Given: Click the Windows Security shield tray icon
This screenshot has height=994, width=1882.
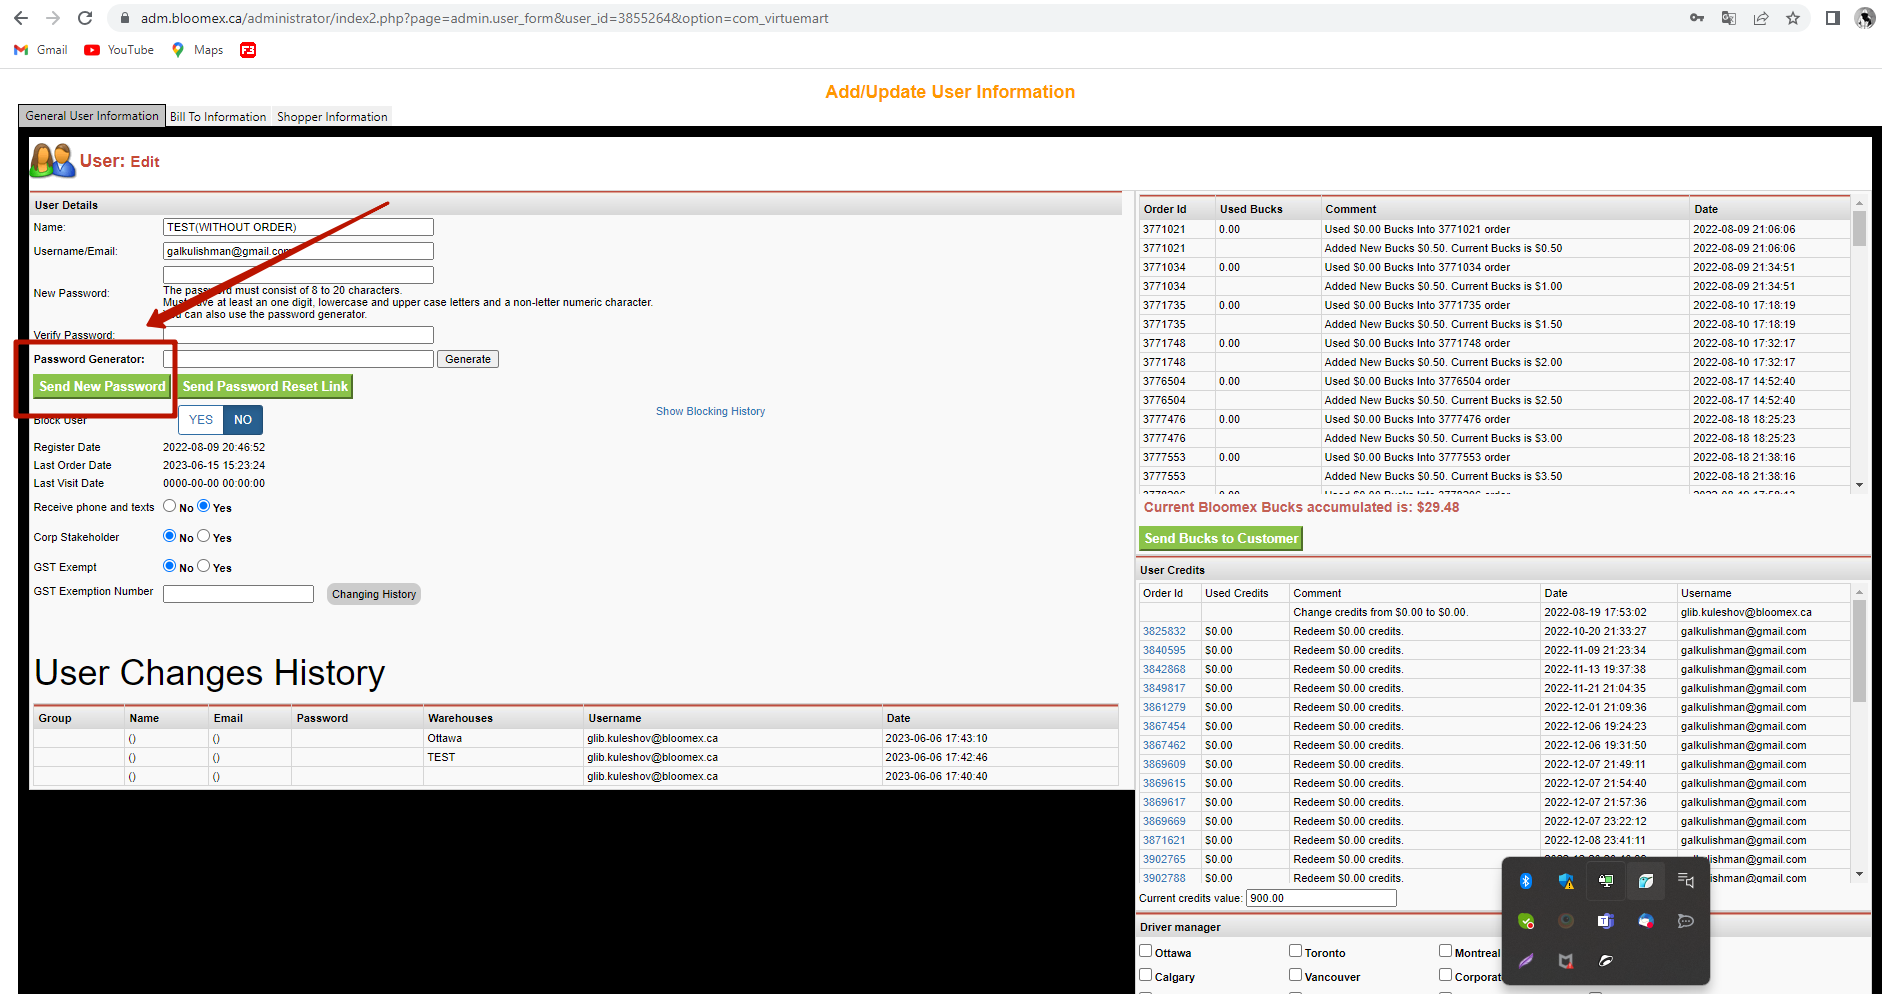Looking at the screenshot, I should pos(1566,881).
